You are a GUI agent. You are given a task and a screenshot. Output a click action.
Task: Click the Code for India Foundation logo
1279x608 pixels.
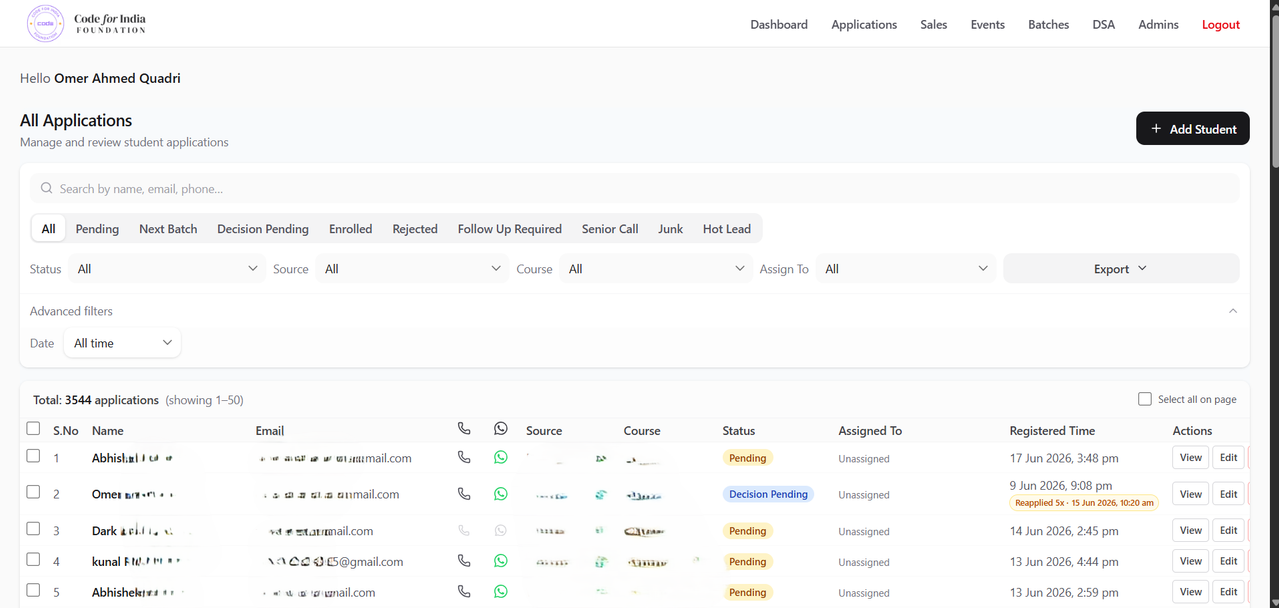pyautogui.click(x=87, y=24)
